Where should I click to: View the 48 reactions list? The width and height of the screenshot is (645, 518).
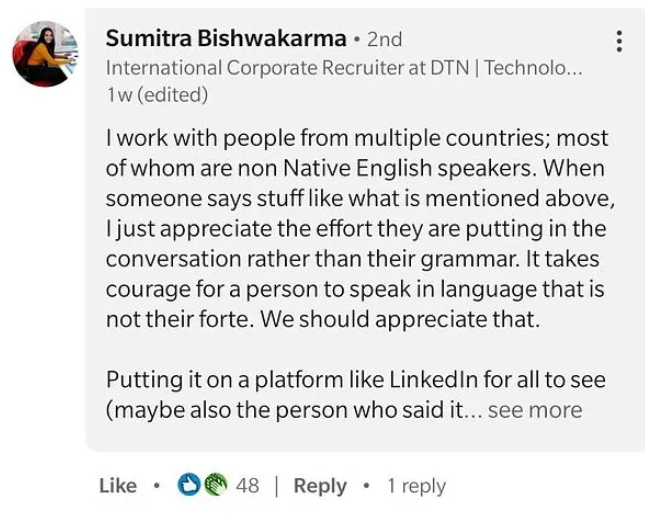click(248, 485)
